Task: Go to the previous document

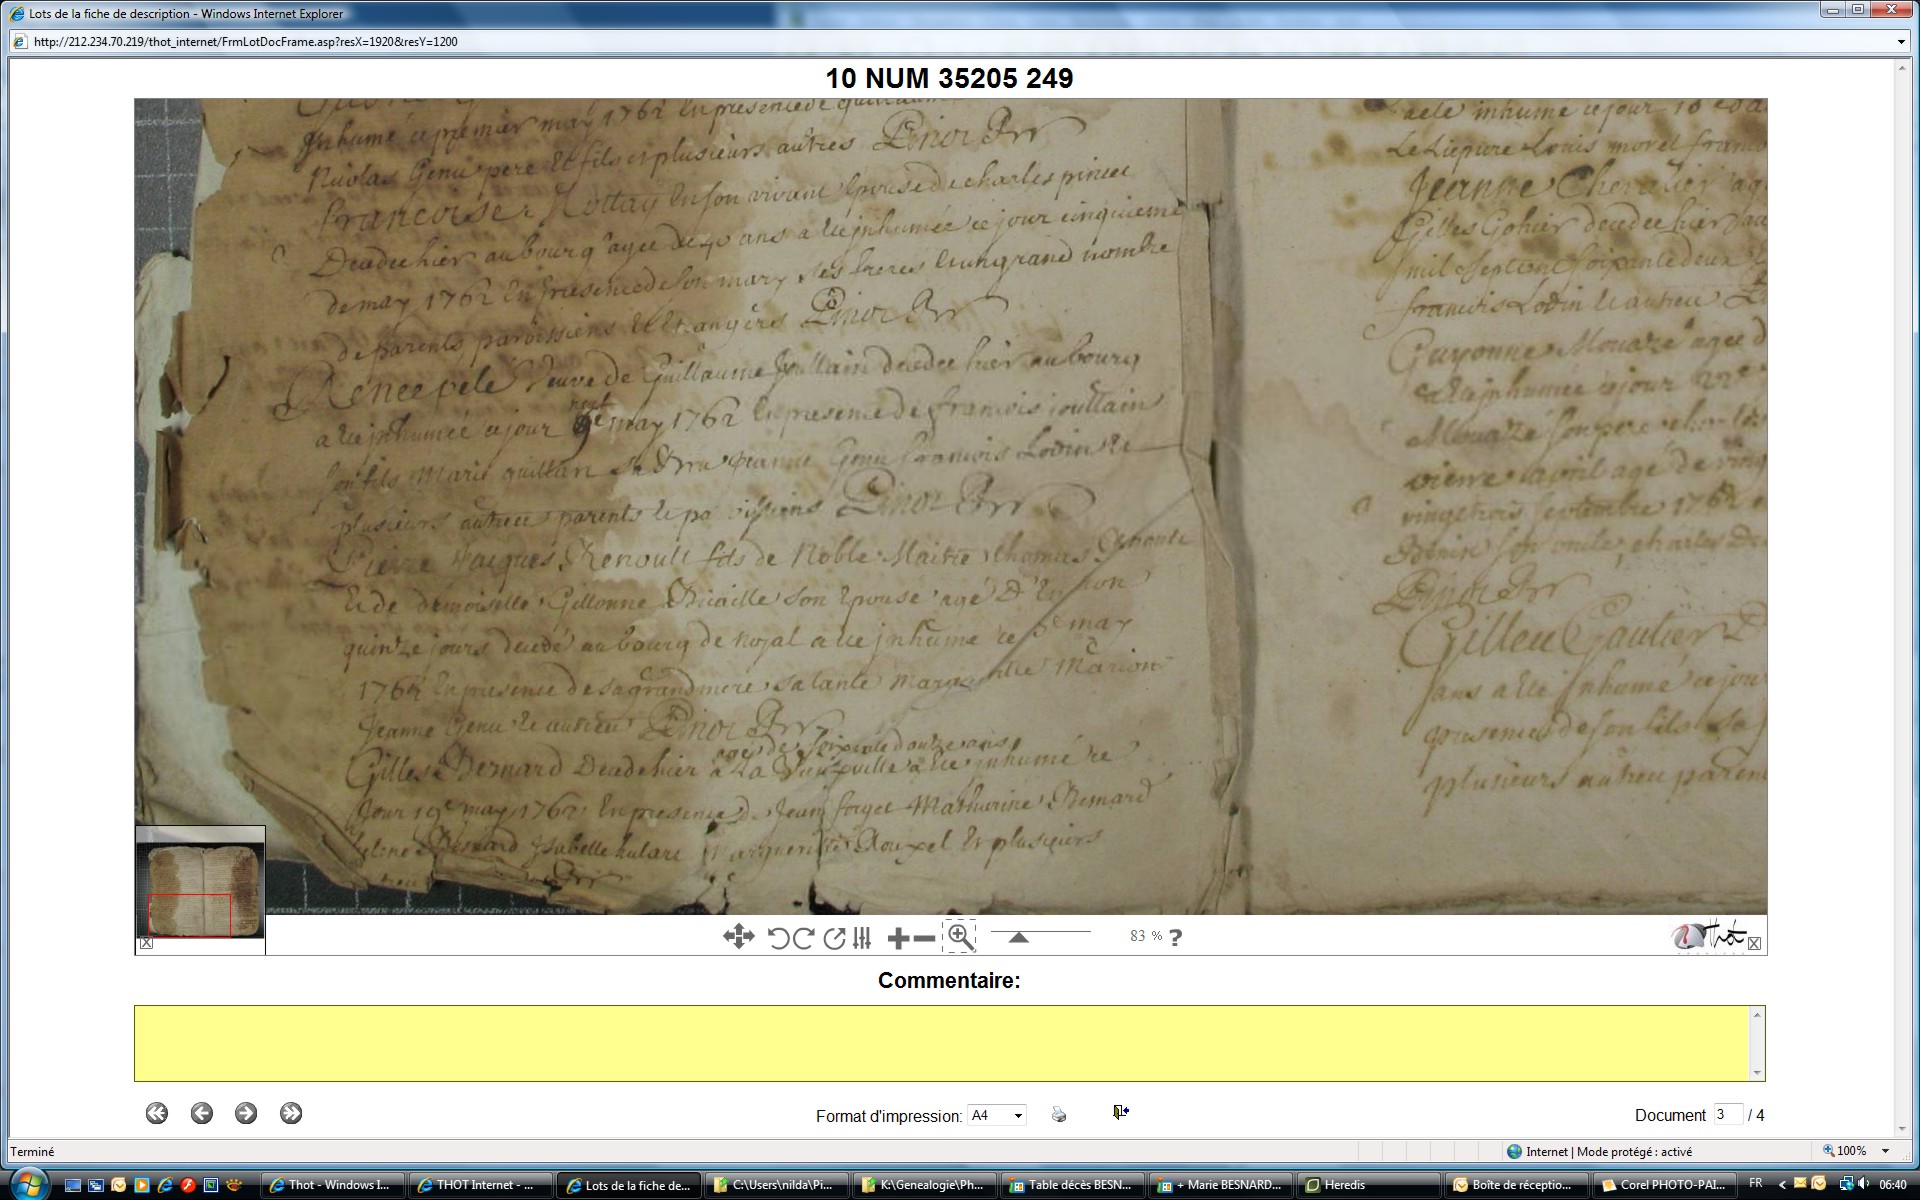Action: (x=202, y=1113)
